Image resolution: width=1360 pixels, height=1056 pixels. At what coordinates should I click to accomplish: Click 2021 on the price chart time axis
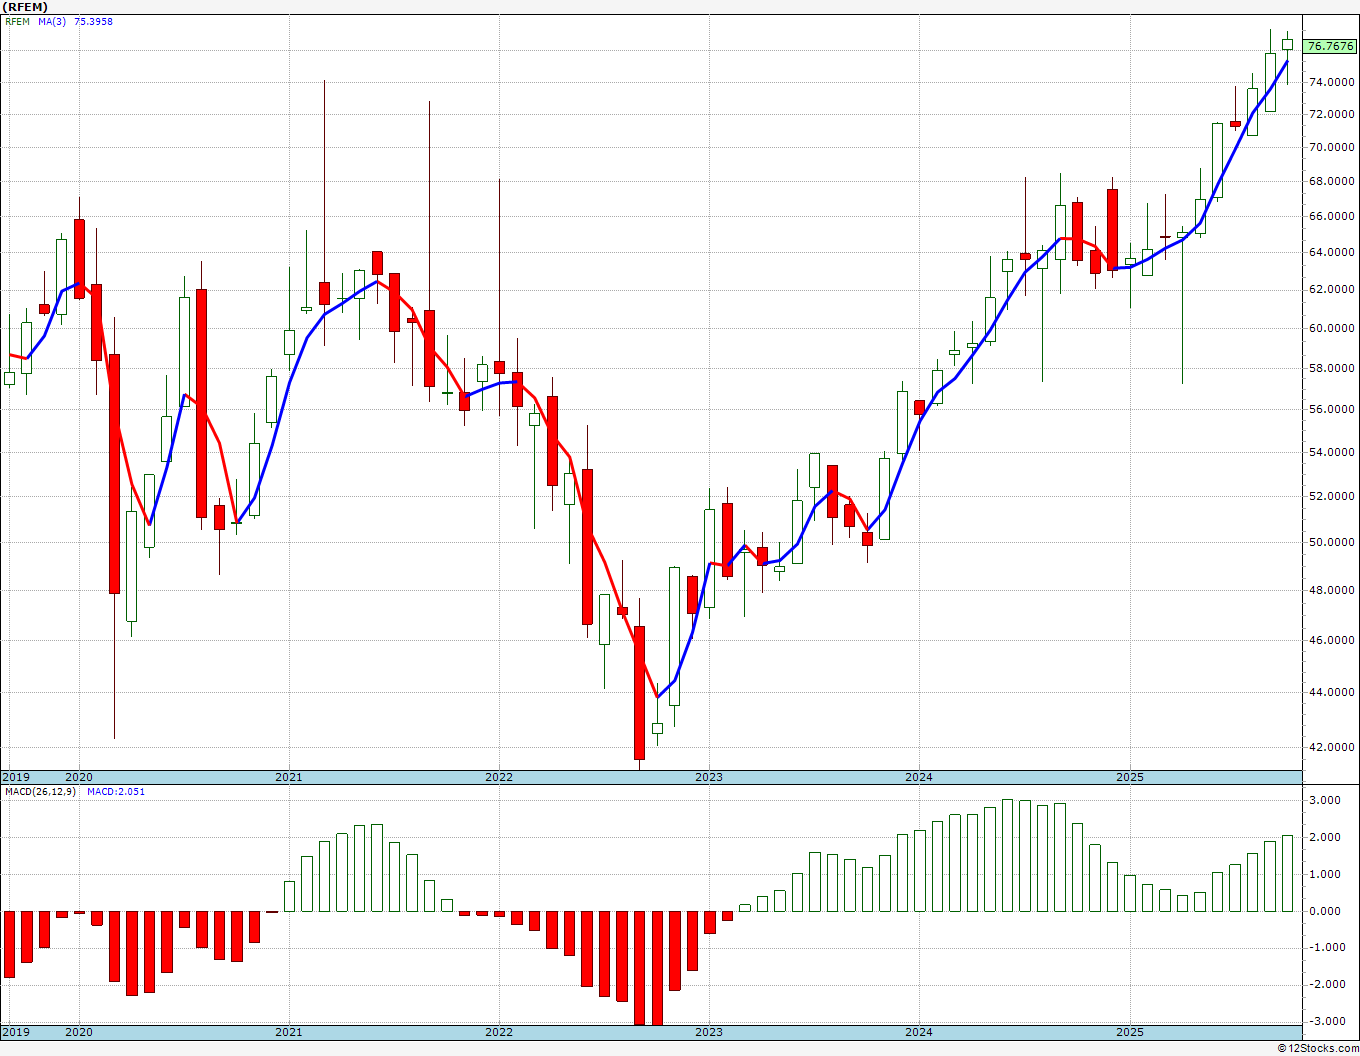click(289, 777)
